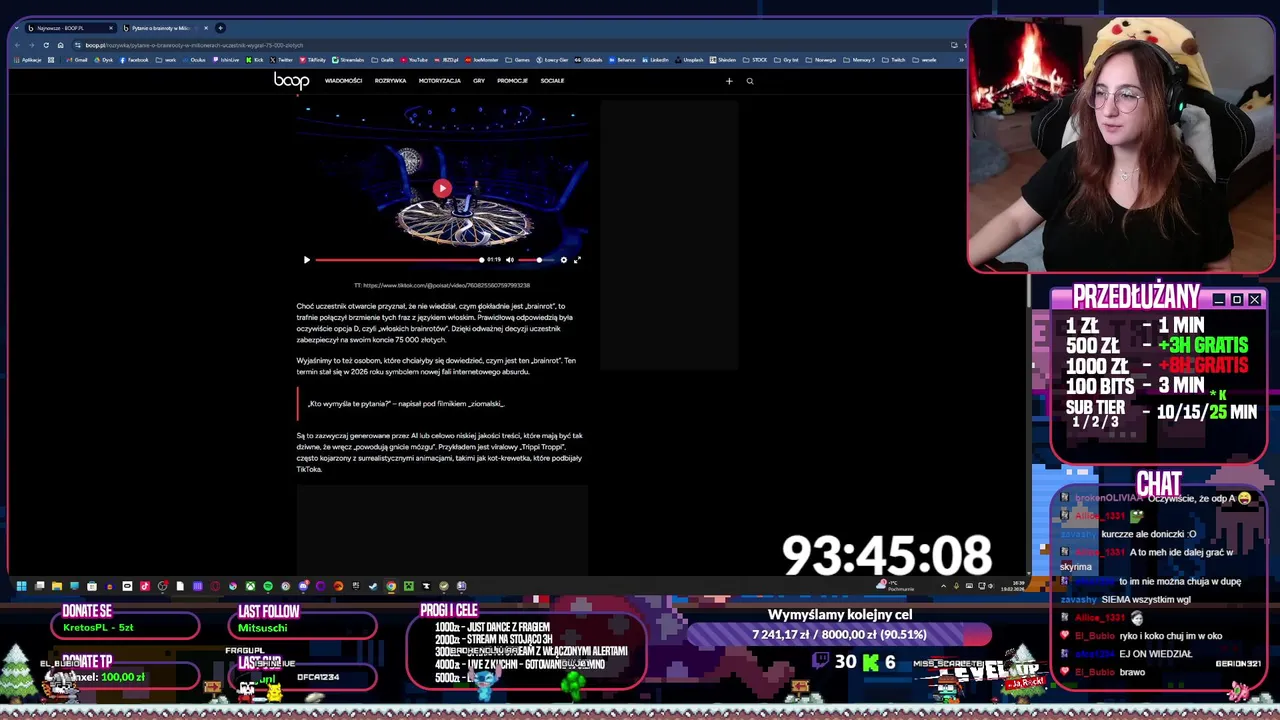
Task: Click the Windows Start button on taskbar
Action: click(21, 586)
